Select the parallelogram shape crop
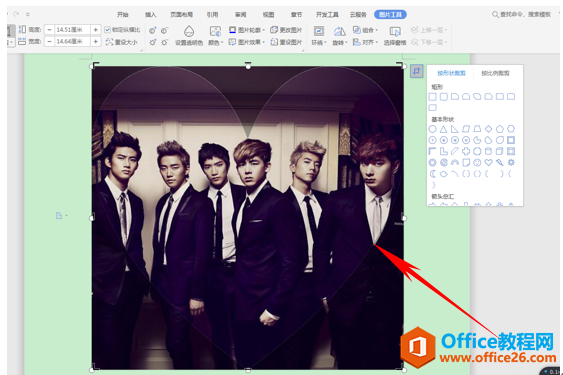The image size is (563, 375). tap(466, 129)
